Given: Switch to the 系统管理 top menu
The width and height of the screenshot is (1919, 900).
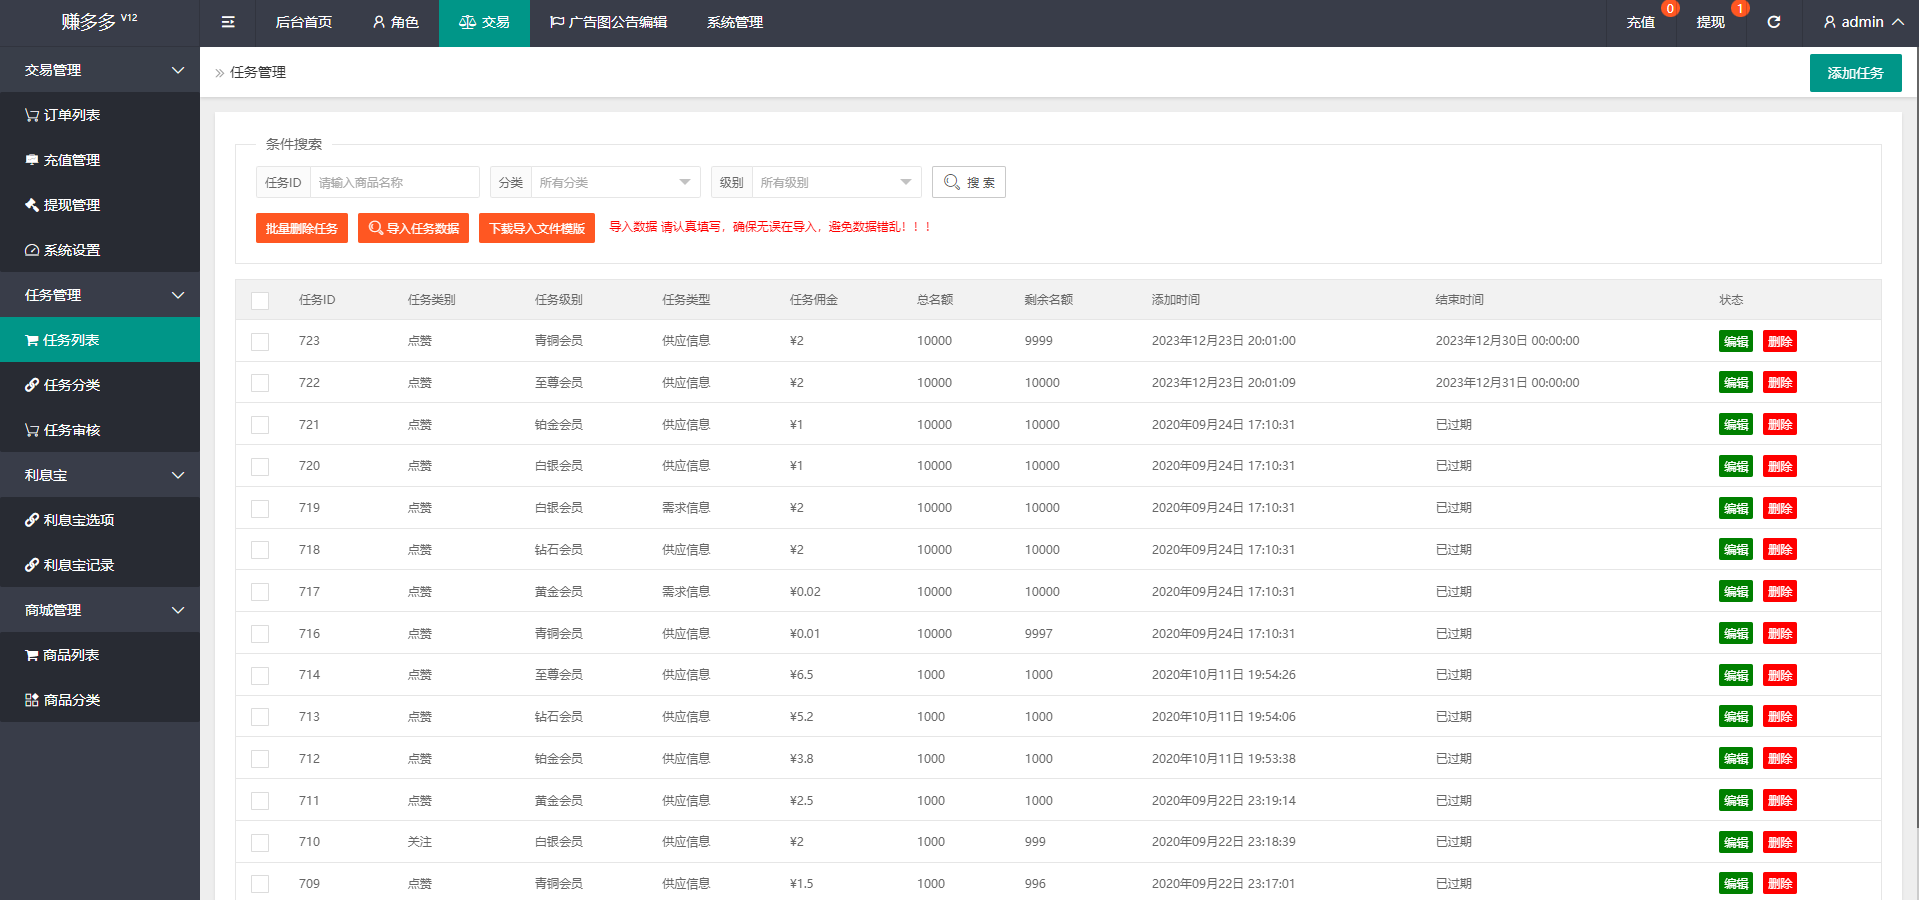Looking at the screenshot, I should tap(734, 22).
